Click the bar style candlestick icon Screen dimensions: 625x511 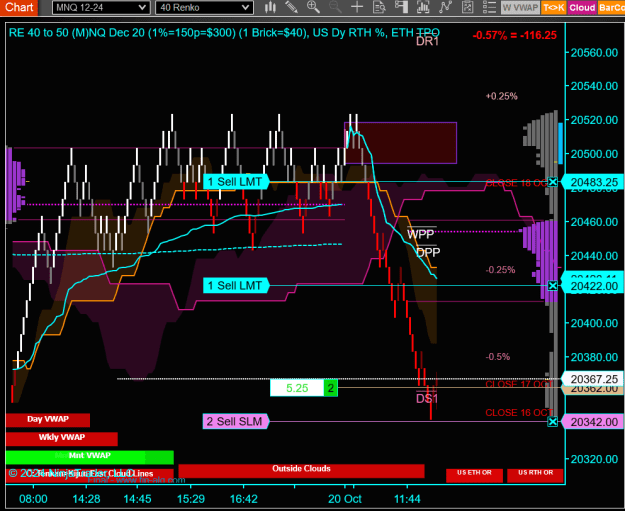(x=270, y=7)
